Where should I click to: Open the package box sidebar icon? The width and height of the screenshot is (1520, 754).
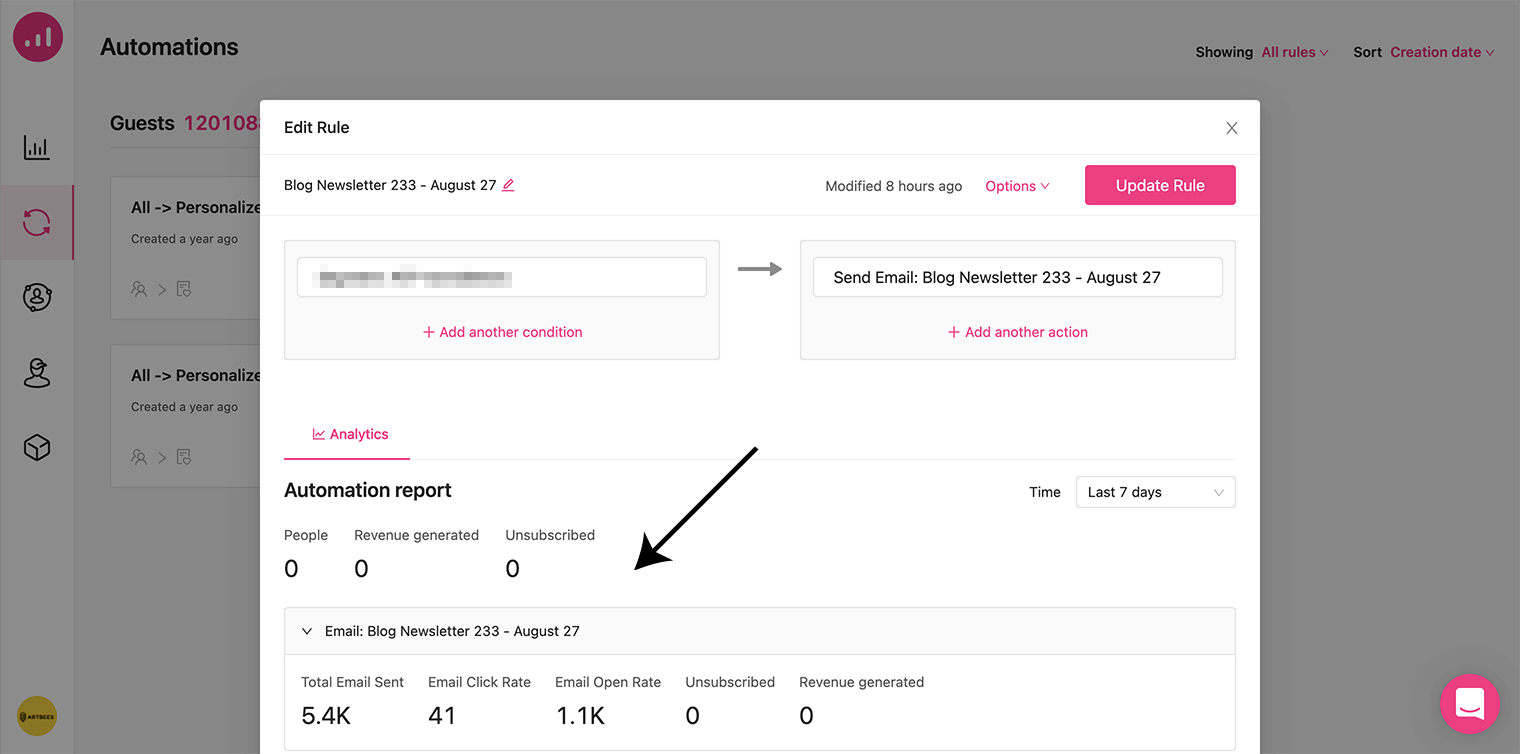point(37,448)
